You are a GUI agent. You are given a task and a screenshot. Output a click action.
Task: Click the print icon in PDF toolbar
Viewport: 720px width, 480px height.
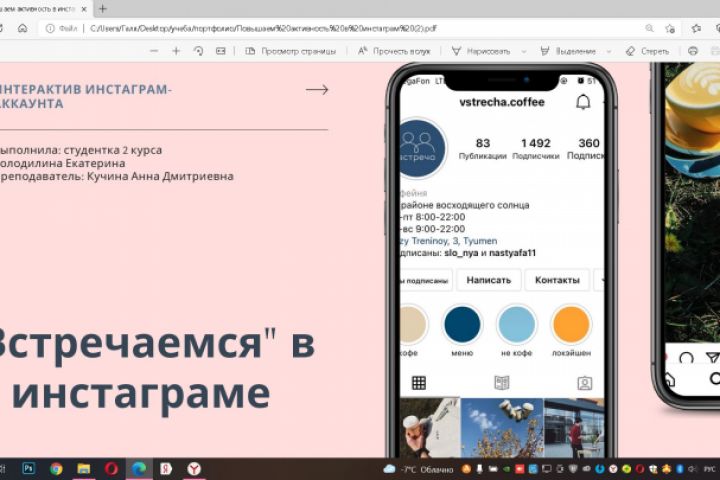tap(693, 51)
